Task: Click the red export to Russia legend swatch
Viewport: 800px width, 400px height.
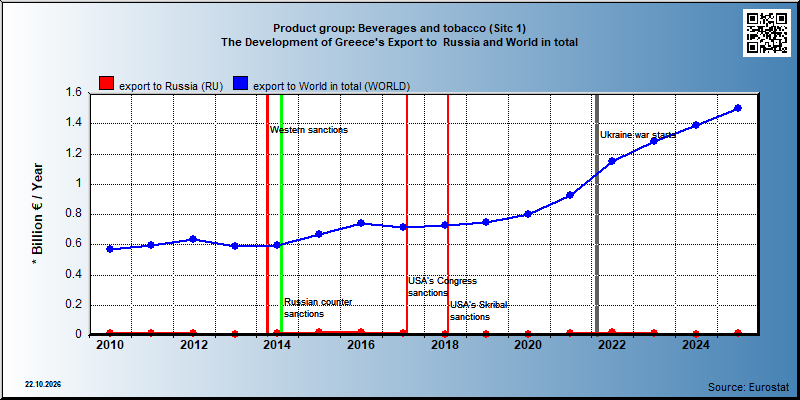Action: pos(107,84)
